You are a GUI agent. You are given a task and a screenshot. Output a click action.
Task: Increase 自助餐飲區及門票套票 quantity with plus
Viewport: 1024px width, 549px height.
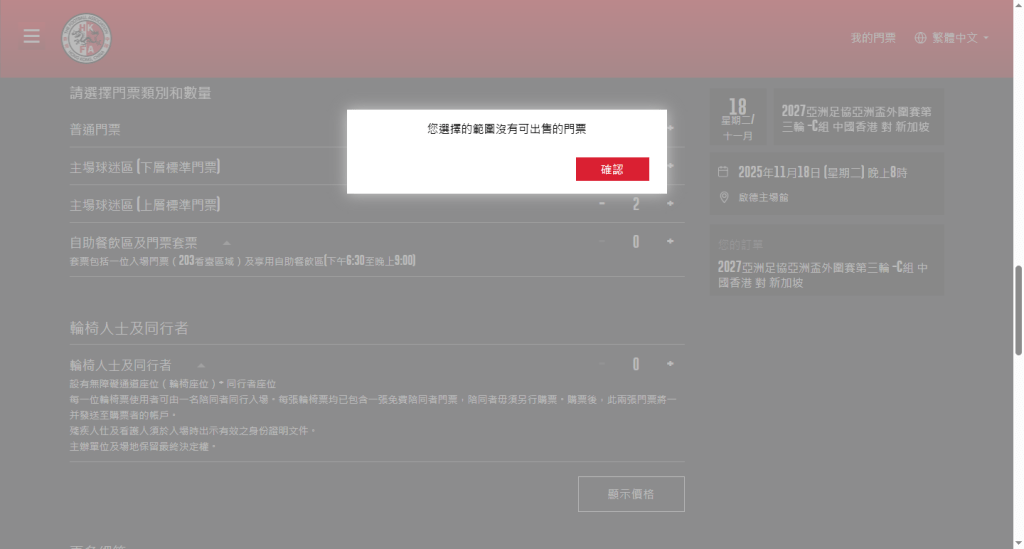pyautogui.click(x=670, y=242)
